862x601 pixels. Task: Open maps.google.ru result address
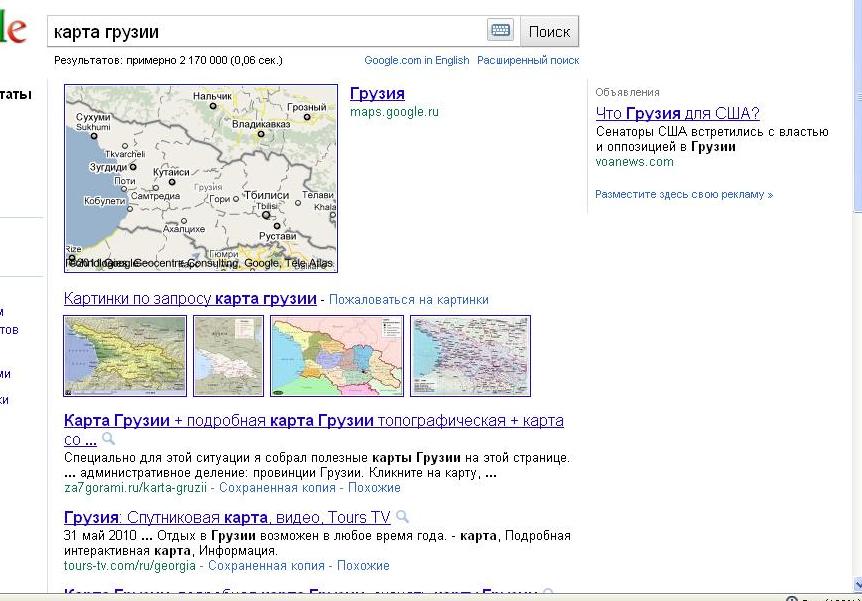(x=394, y=112)
